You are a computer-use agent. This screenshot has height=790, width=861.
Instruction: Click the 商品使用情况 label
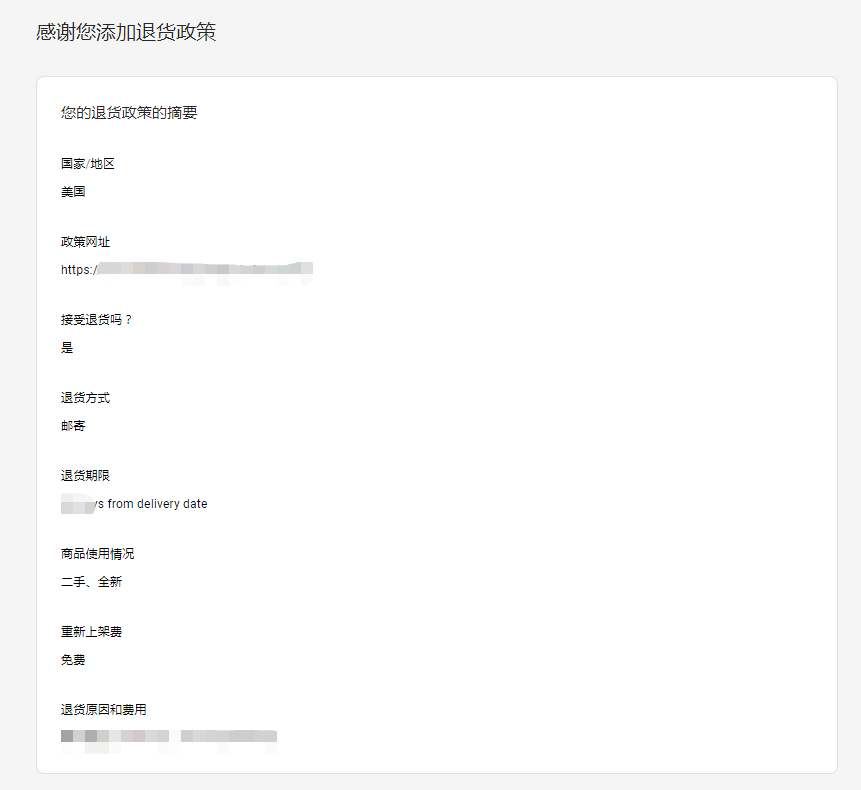[x=99, y=553]
